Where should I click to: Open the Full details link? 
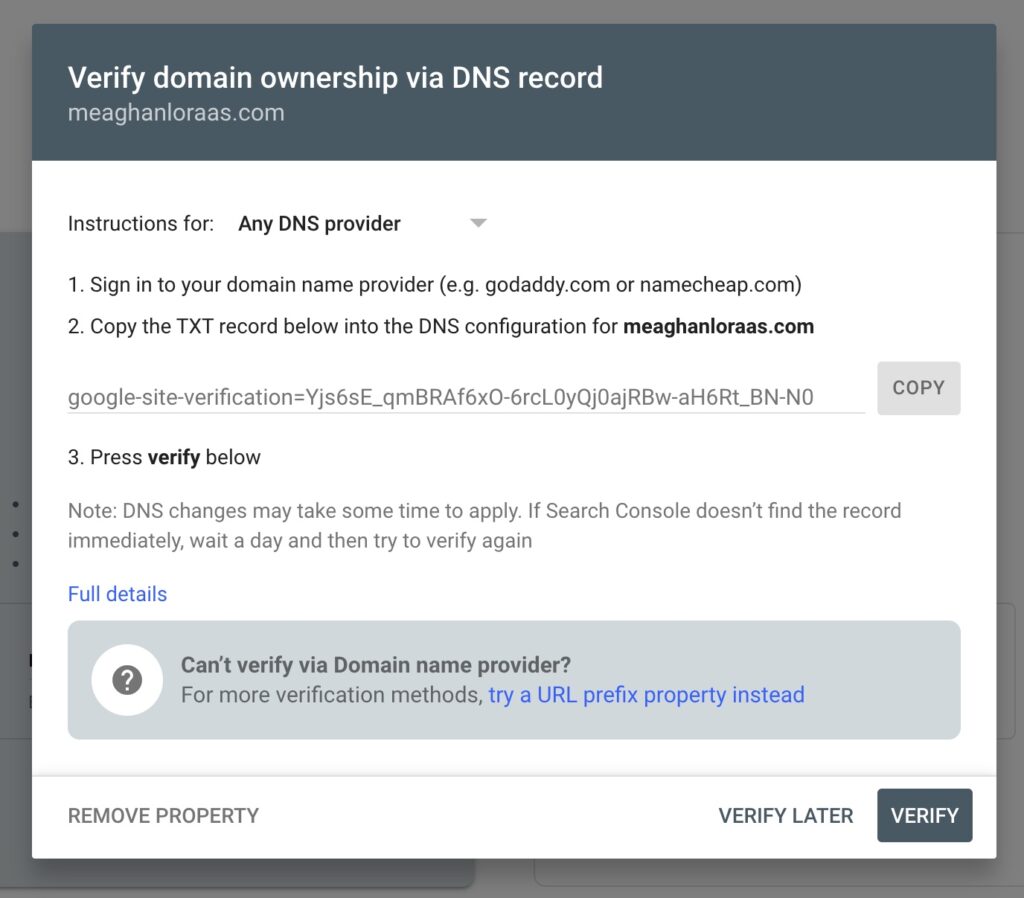(118, 594)
